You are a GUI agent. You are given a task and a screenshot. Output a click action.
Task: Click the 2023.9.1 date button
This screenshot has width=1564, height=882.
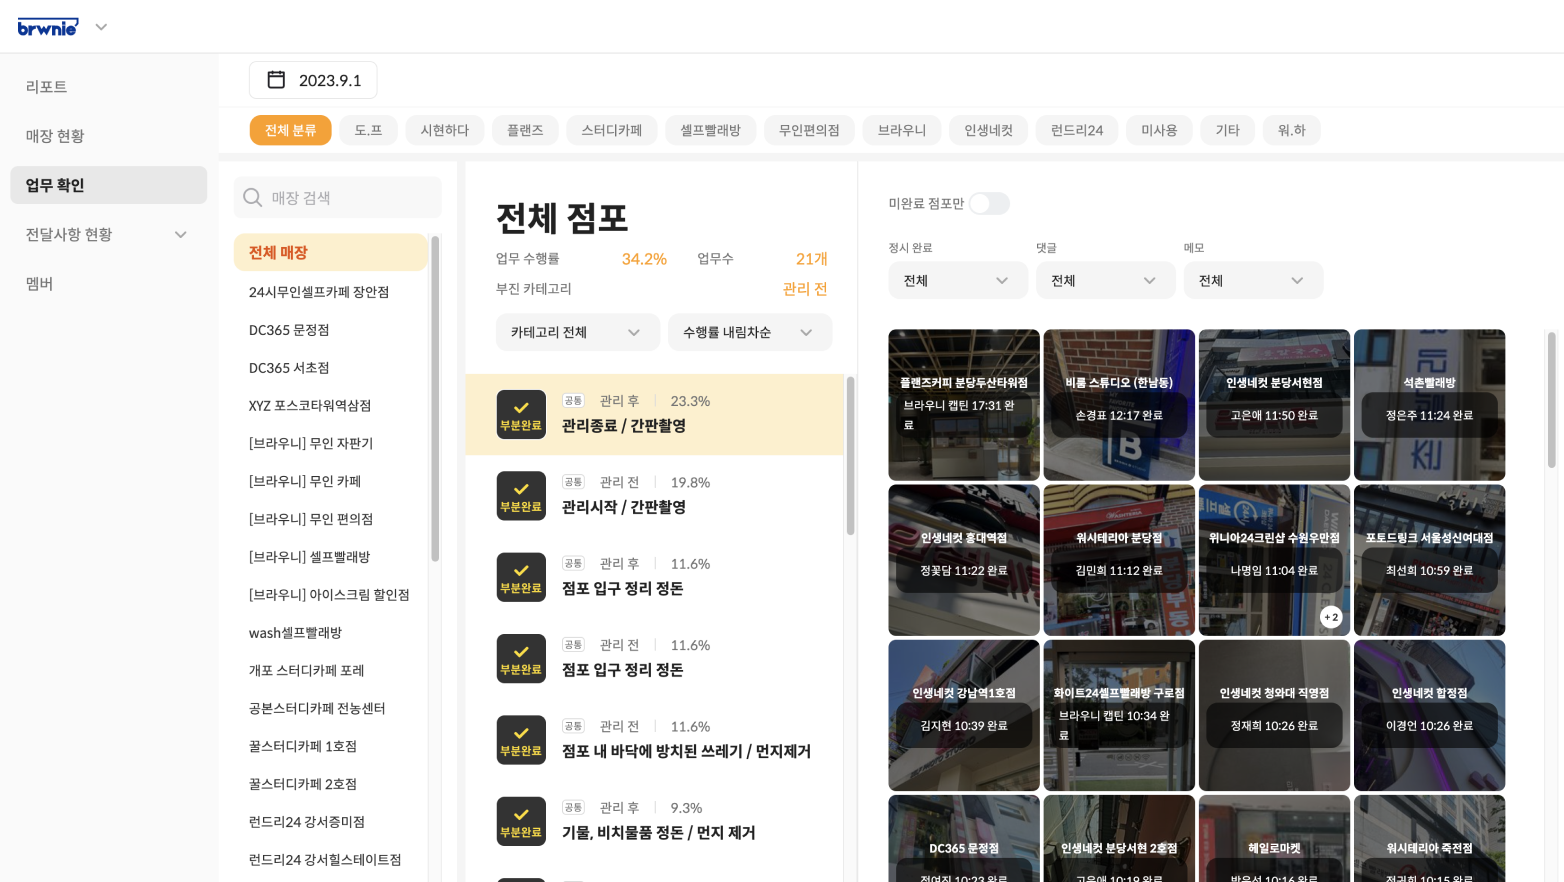pyautogui.click(x=313, y=80)
